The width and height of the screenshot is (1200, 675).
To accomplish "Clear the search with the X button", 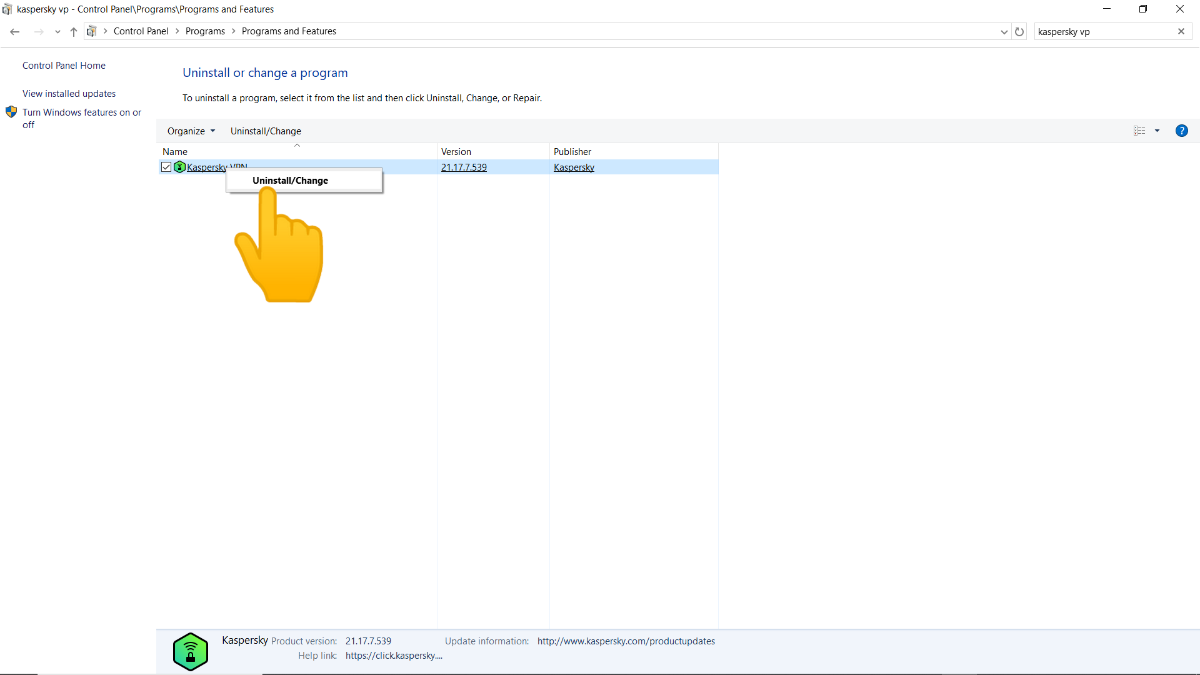I will (x=1181, y=32).
